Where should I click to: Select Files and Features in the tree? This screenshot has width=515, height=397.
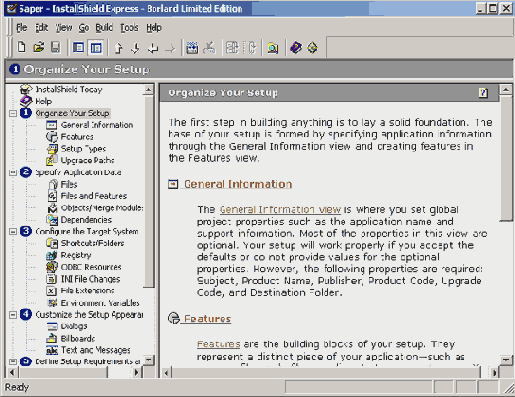click(x=94, y=196)
